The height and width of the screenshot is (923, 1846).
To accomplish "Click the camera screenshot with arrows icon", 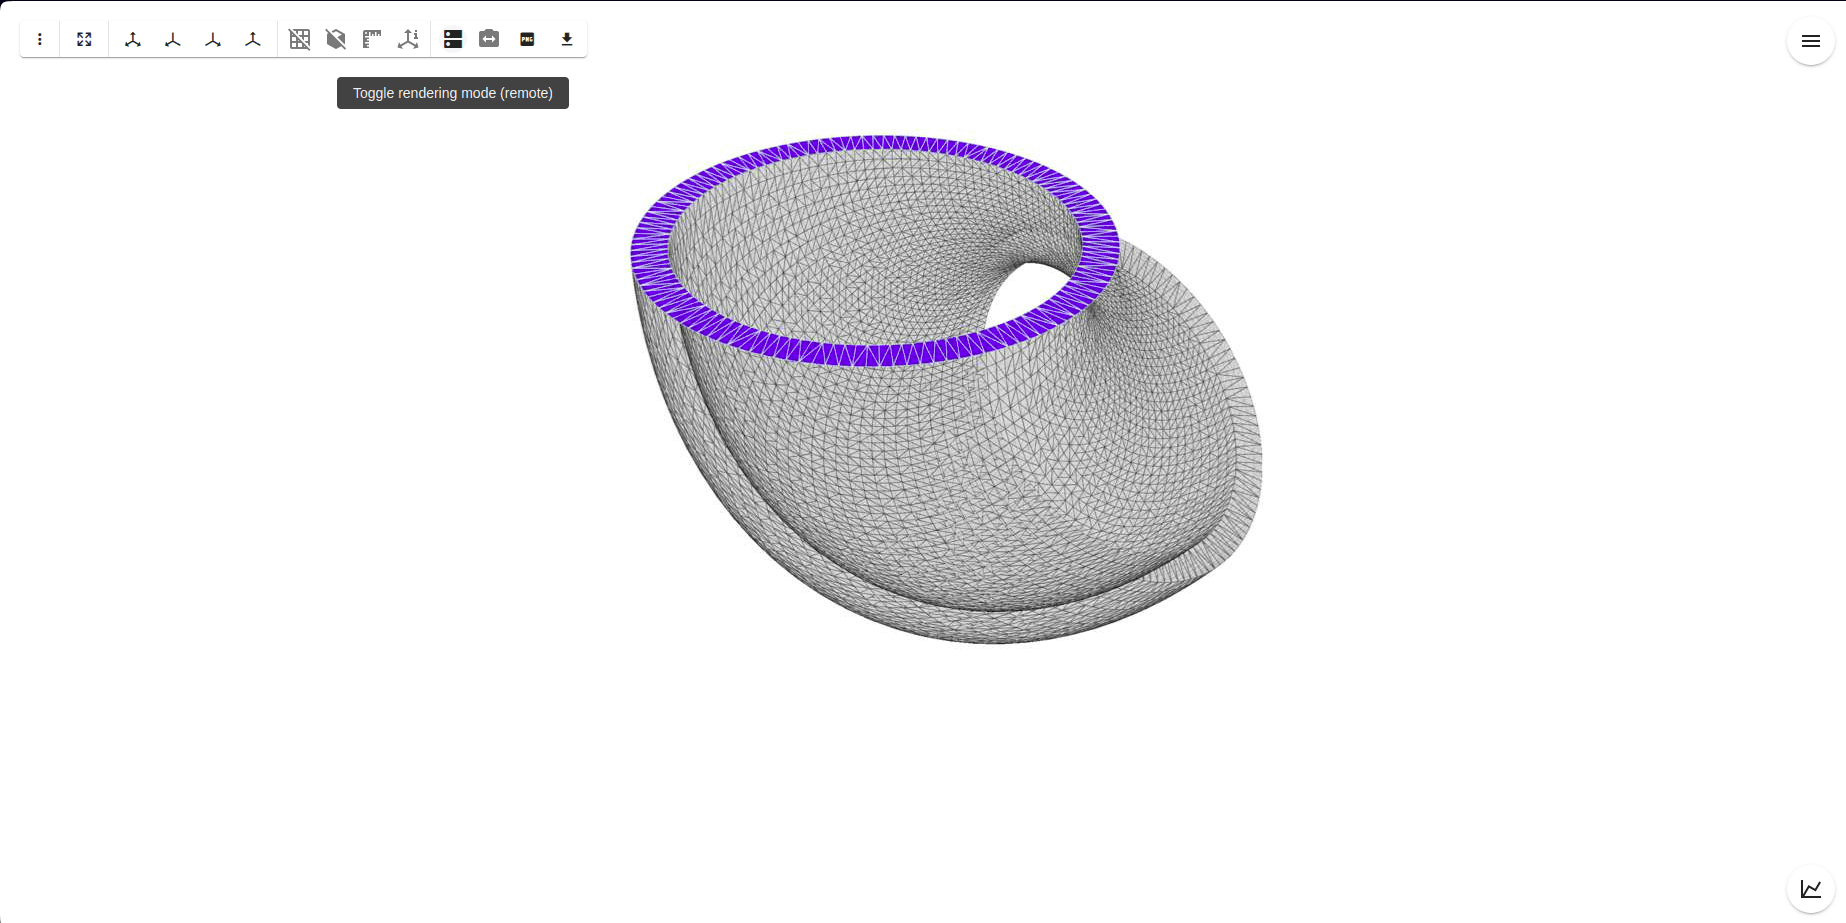I will pyautogui.click(x=489, y=39).
